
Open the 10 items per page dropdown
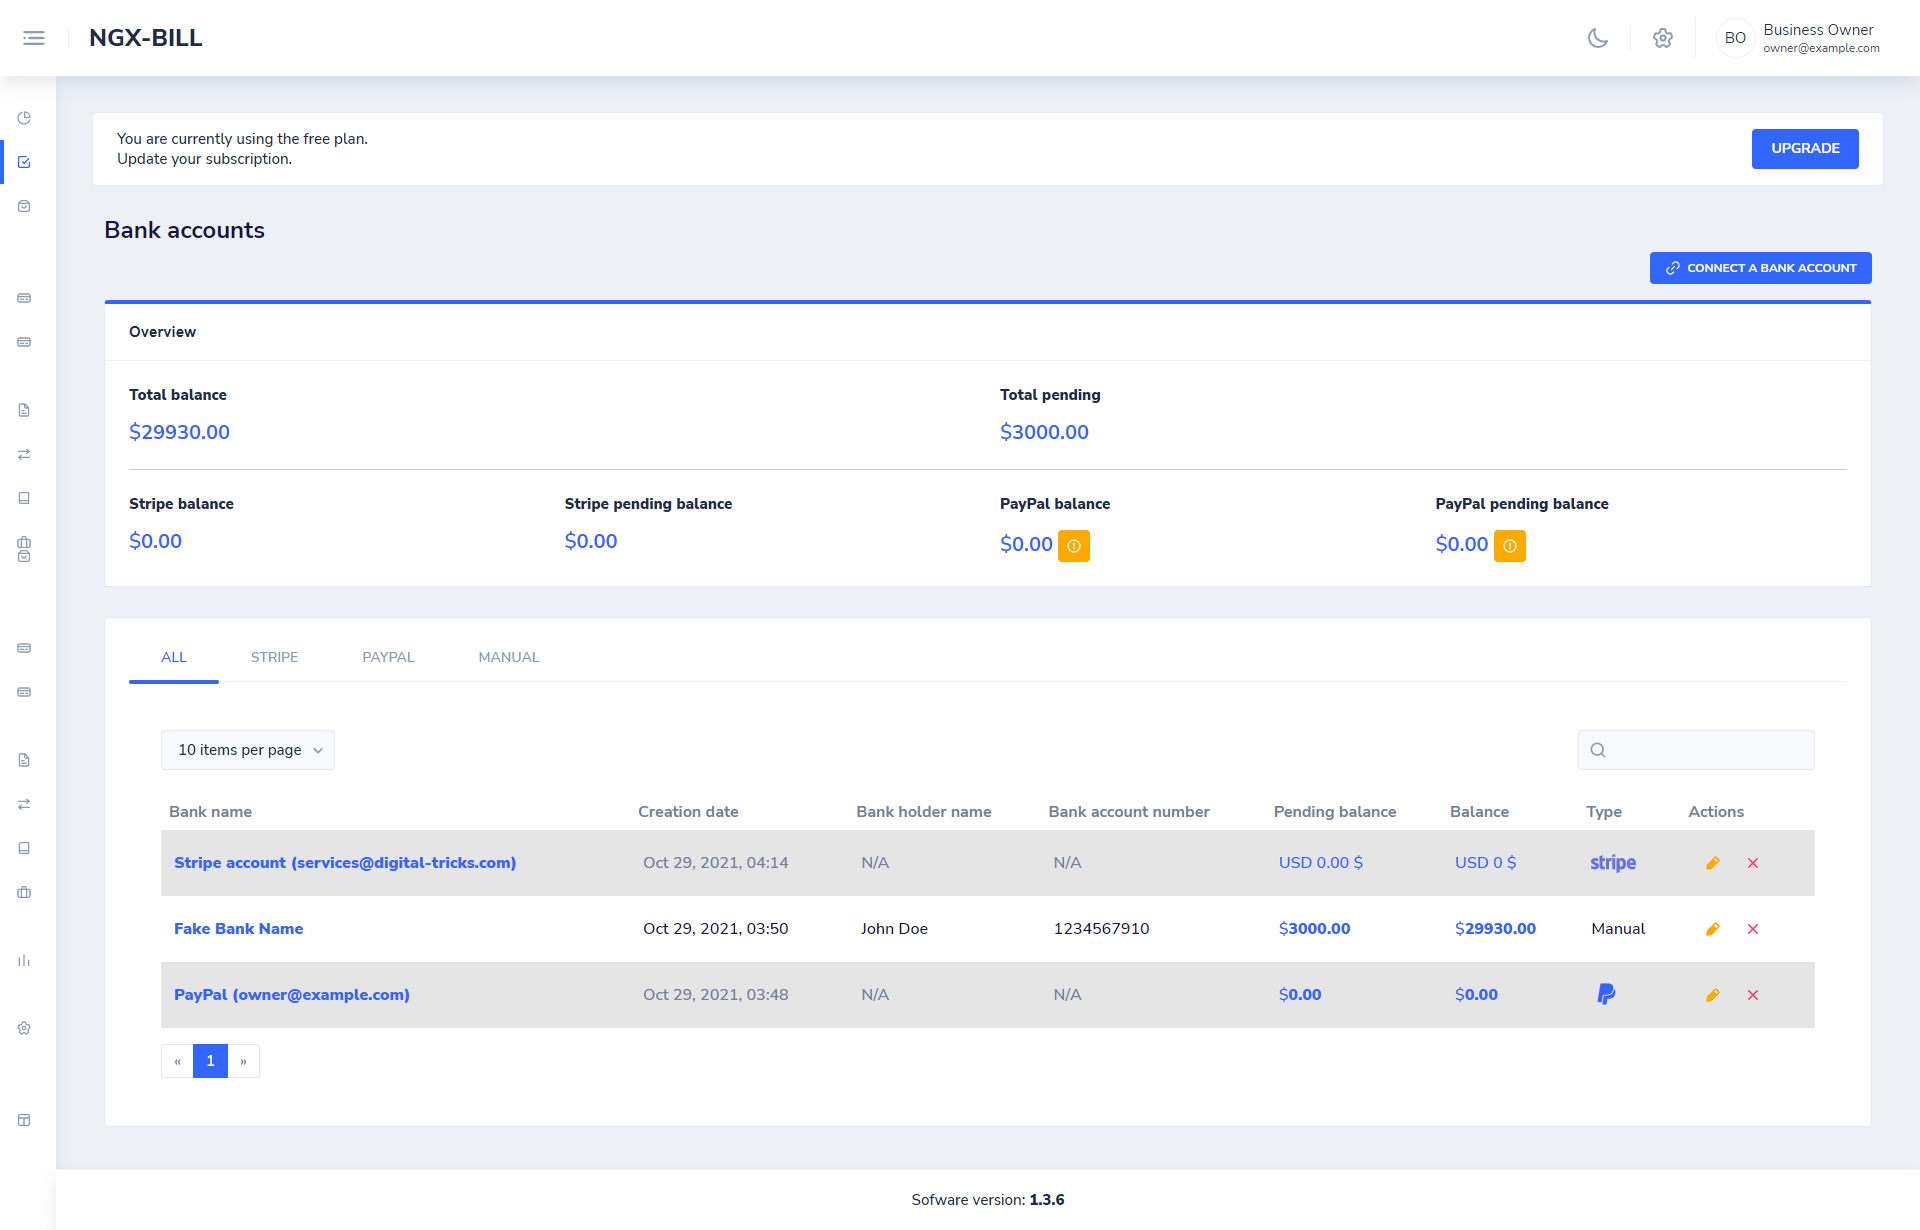point(247,749)
